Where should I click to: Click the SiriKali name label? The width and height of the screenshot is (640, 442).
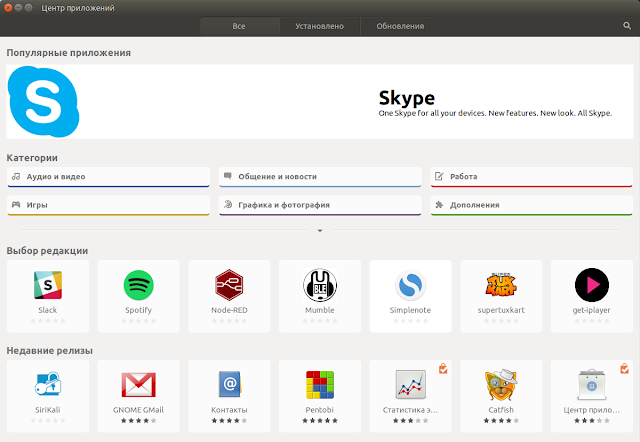[x=48, y=410]
